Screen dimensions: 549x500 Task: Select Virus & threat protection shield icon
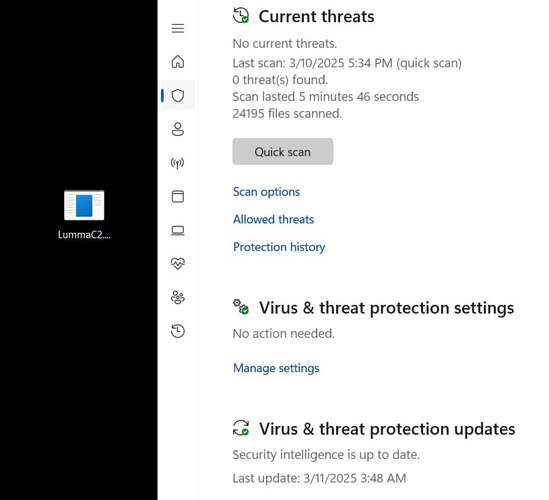point(178,95)
